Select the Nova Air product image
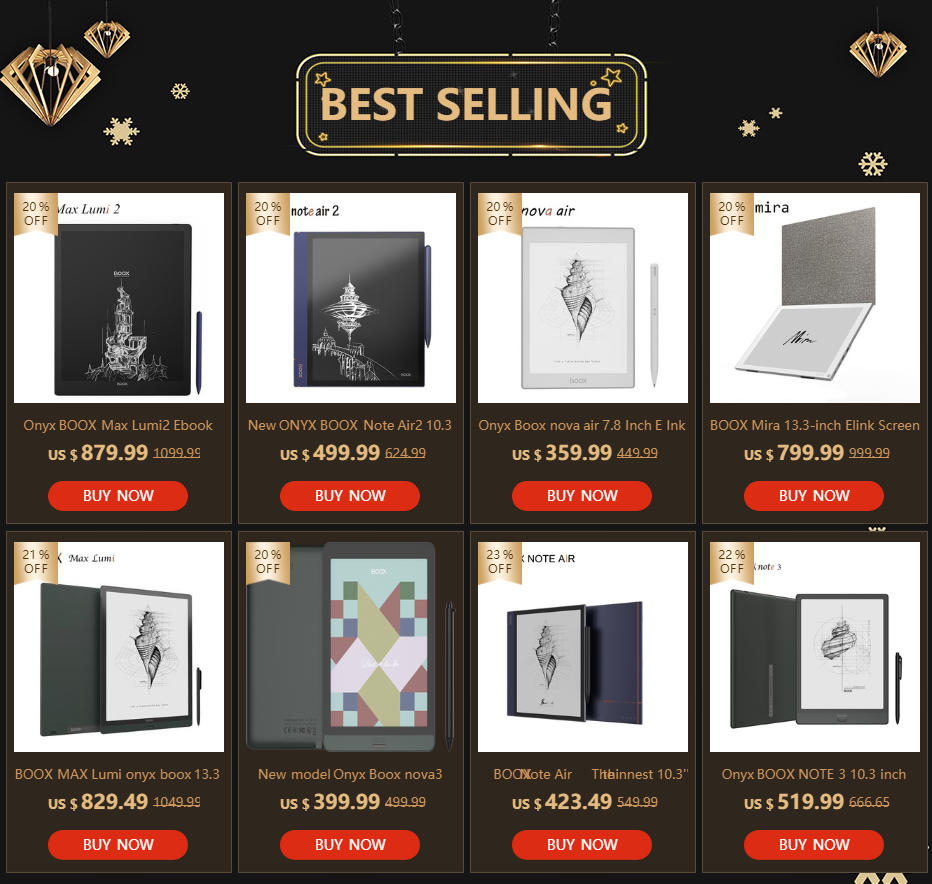Screen dimensions: 932x884 pos(582,298)
